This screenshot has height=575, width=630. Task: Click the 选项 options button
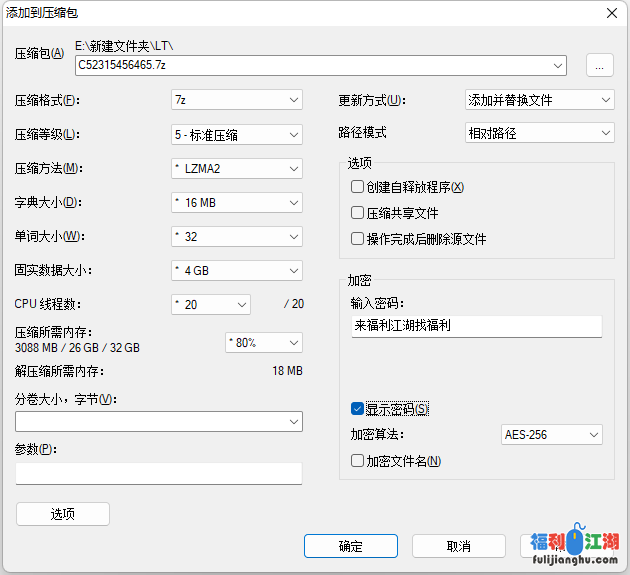(63, 514)
